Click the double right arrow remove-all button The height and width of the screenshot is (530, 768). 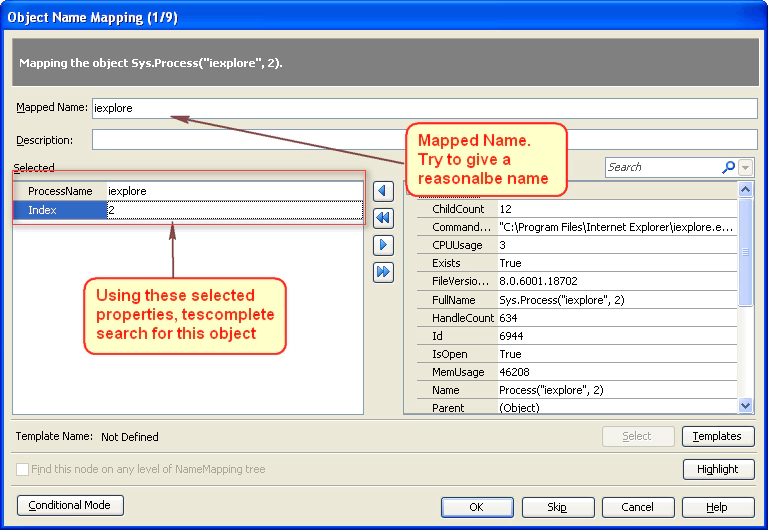pyautogui.click(x=382, y=272)
